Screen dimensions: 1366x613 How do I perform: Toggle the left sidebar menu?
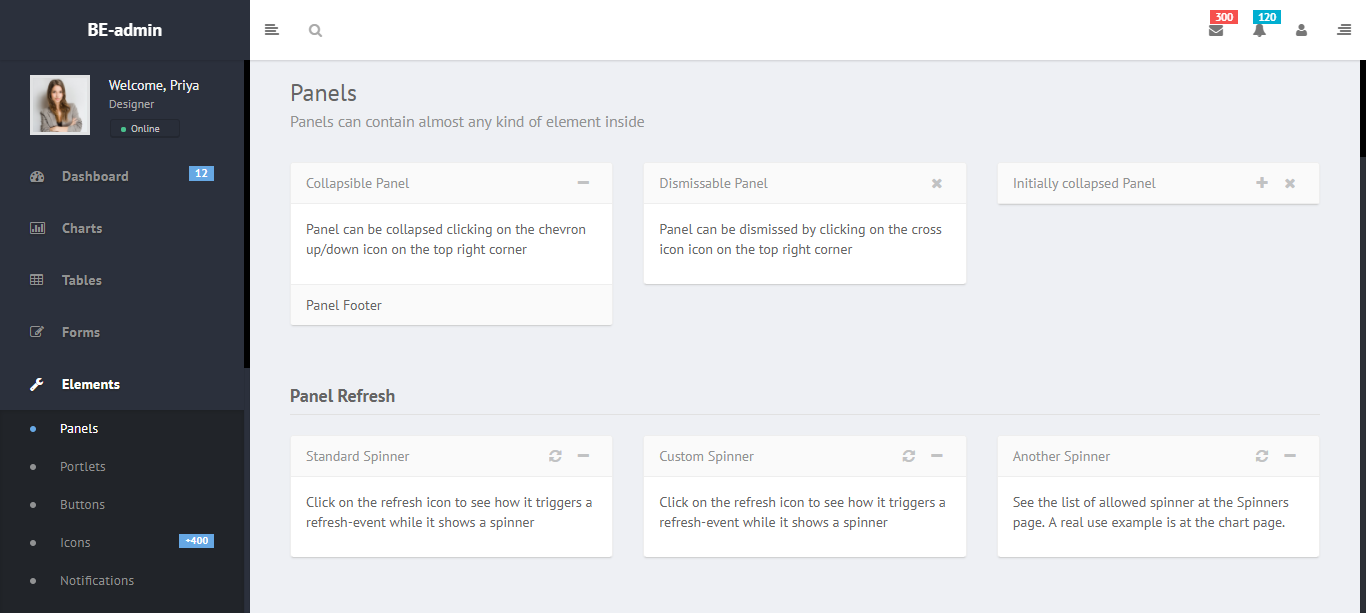271,30
